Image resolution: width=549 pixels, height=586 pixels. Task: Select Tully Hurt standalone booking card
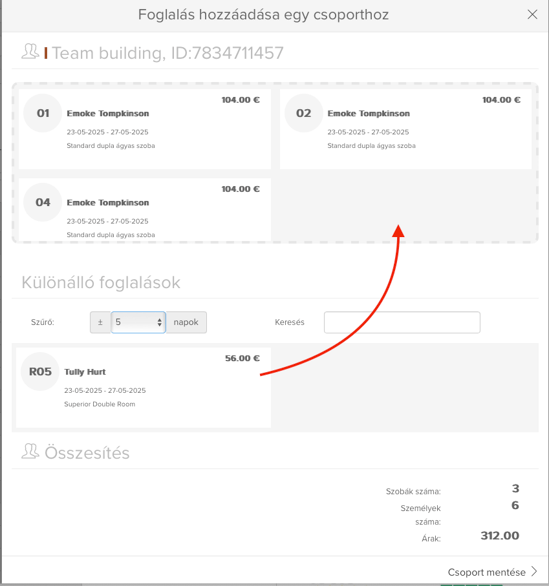click(x=144, y=388)
